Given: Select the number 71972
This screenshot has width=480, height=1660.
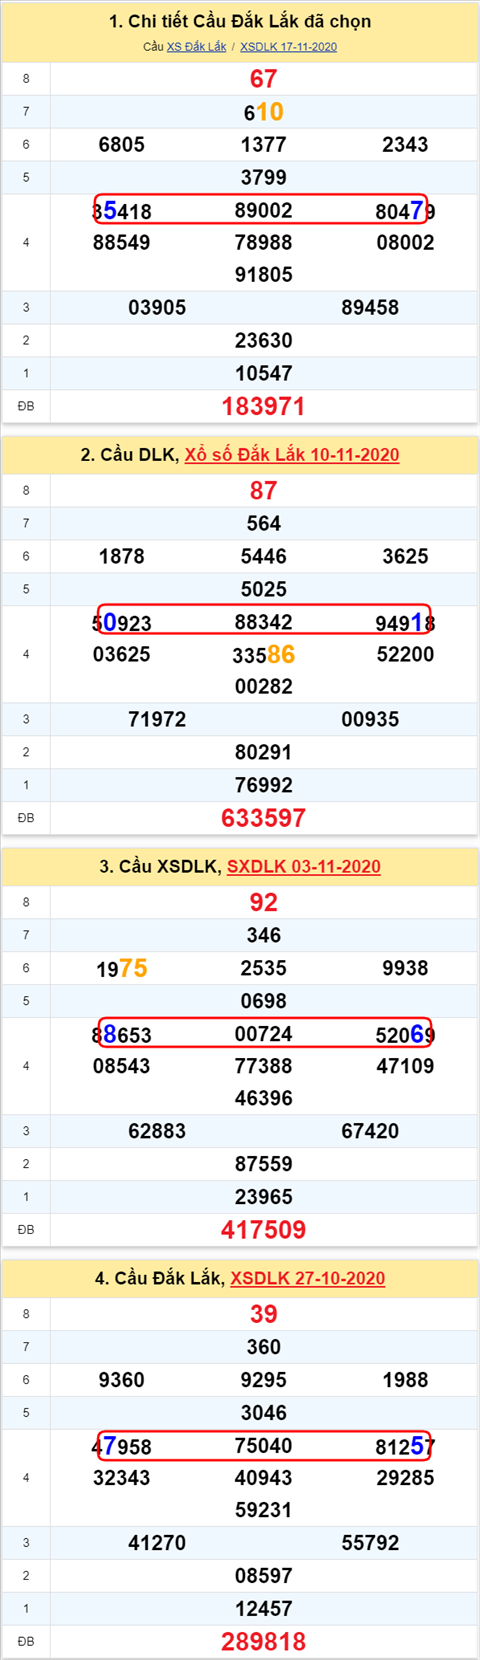Looking at the screenshot, I should (157, 720).
